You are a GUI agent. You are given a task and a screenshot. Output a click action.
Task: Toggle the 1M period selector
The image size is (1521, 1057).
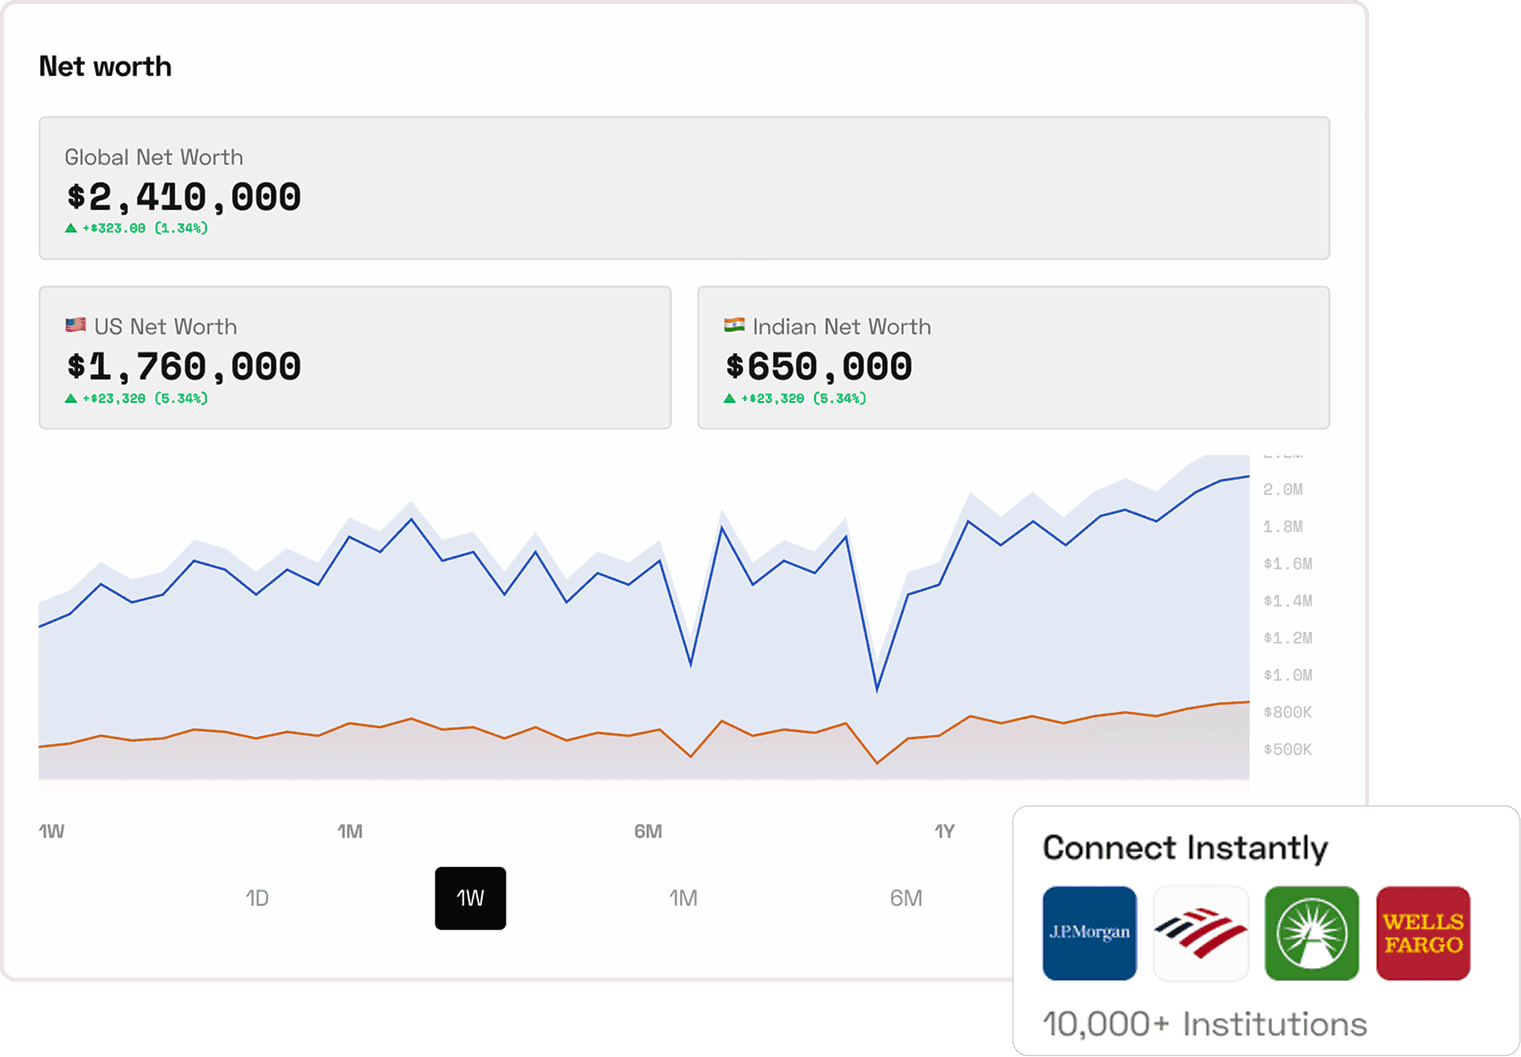point(683,898)
